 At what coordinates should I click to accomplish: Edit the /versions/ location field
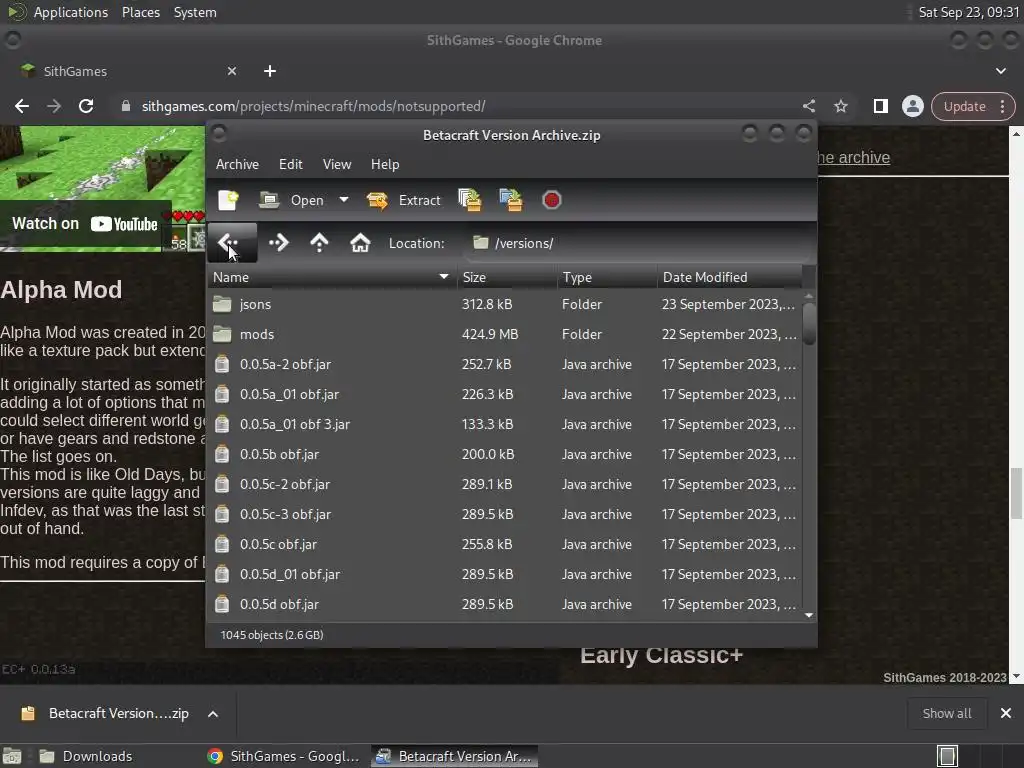tap(637, 243)
